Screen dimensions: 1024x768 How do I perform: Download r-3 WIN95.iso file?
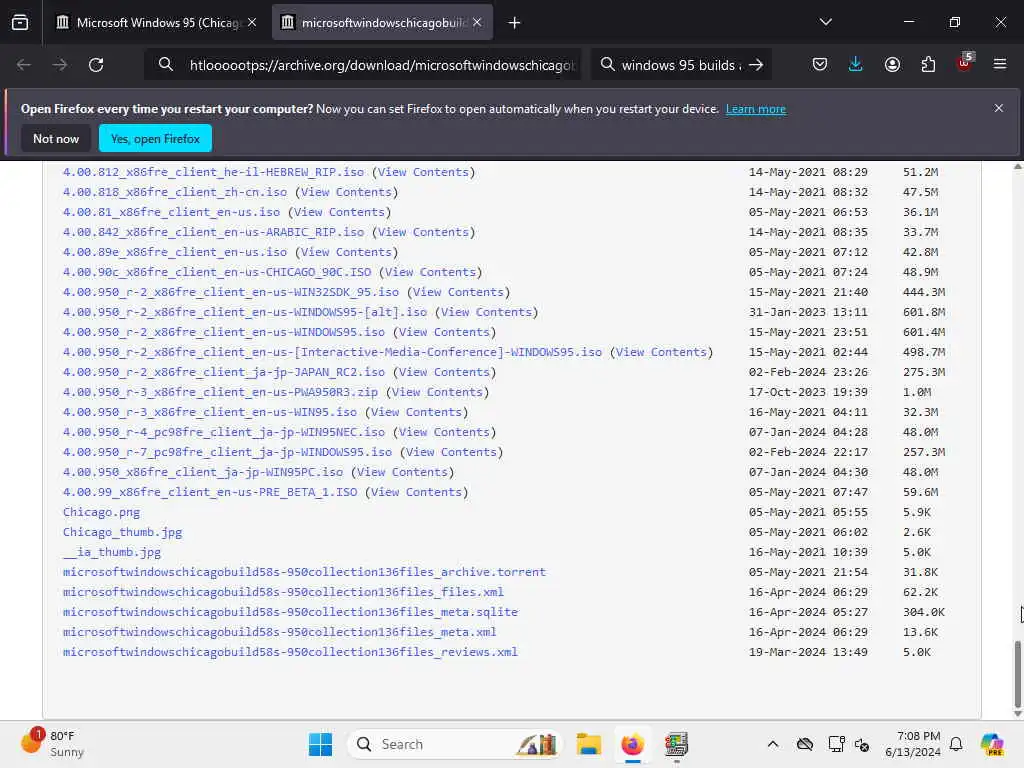[x=210, y=412]
